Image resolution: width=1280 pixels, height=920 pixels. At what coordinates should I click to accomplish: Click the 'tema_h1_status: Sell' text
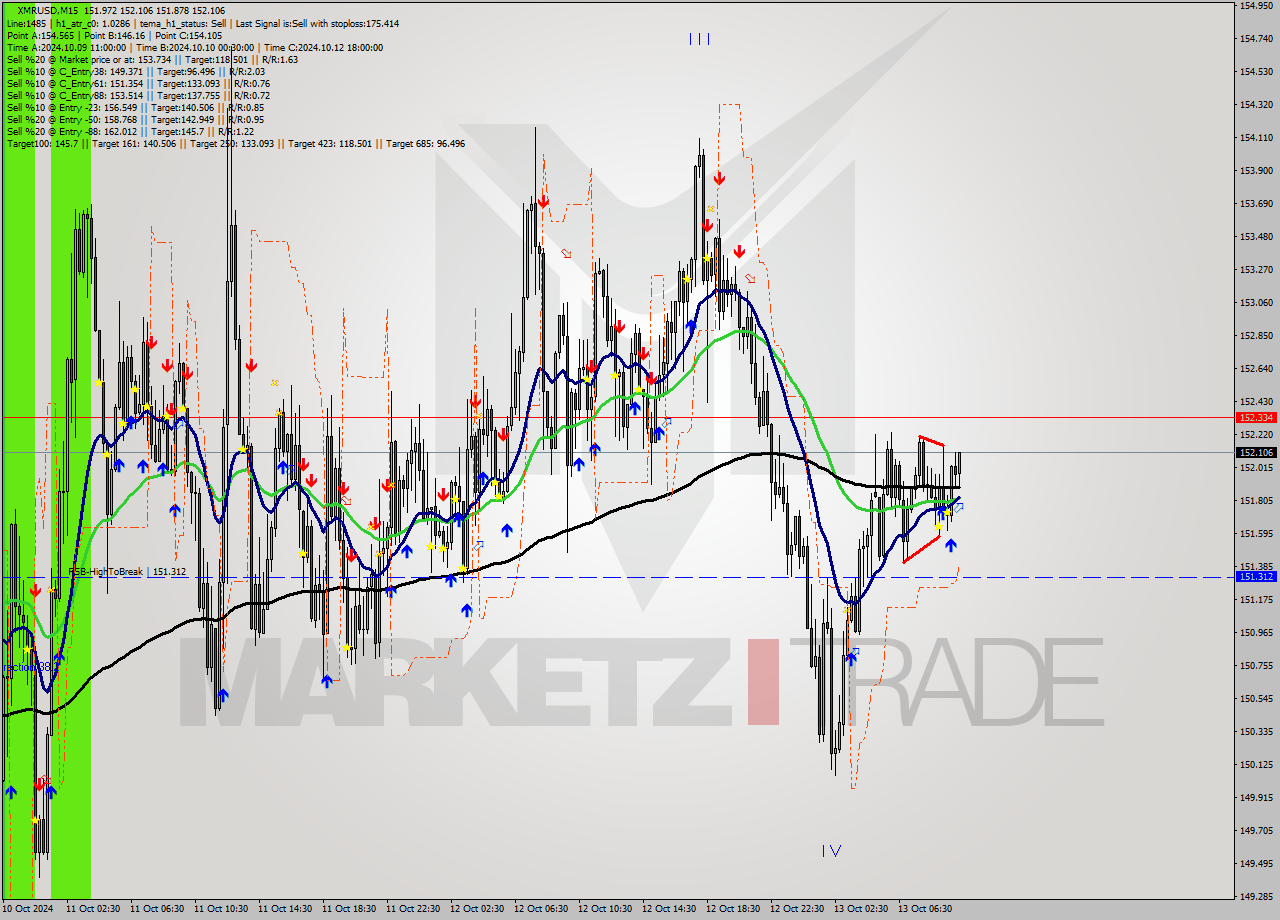point(183,23)
